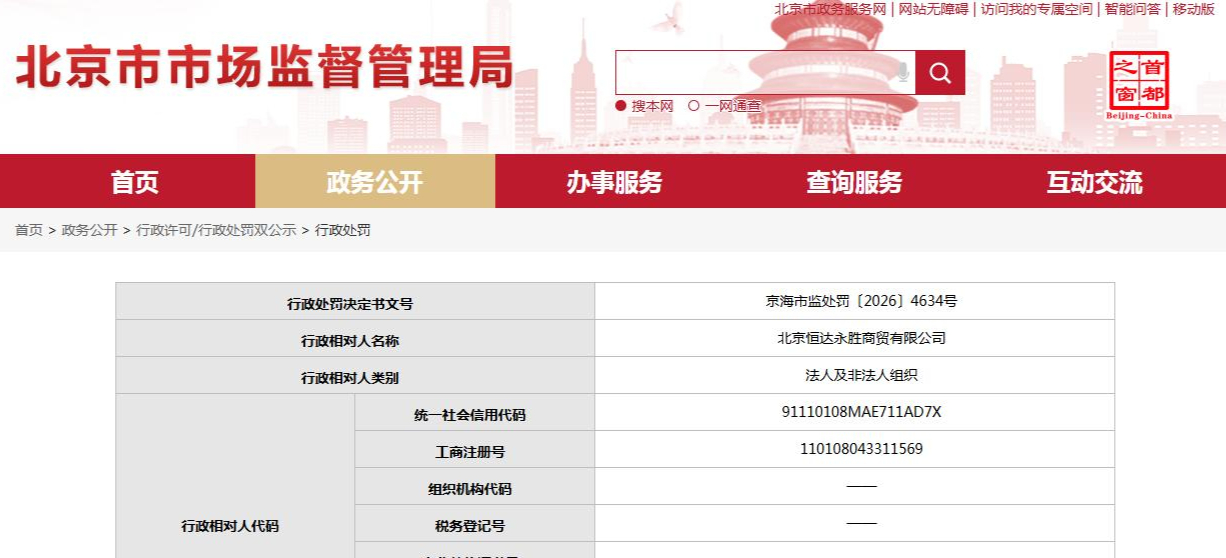Click the 北京市市场监督管理局 site title
This screenshot has height=558, width=1226.
click(x=264, y=67)
